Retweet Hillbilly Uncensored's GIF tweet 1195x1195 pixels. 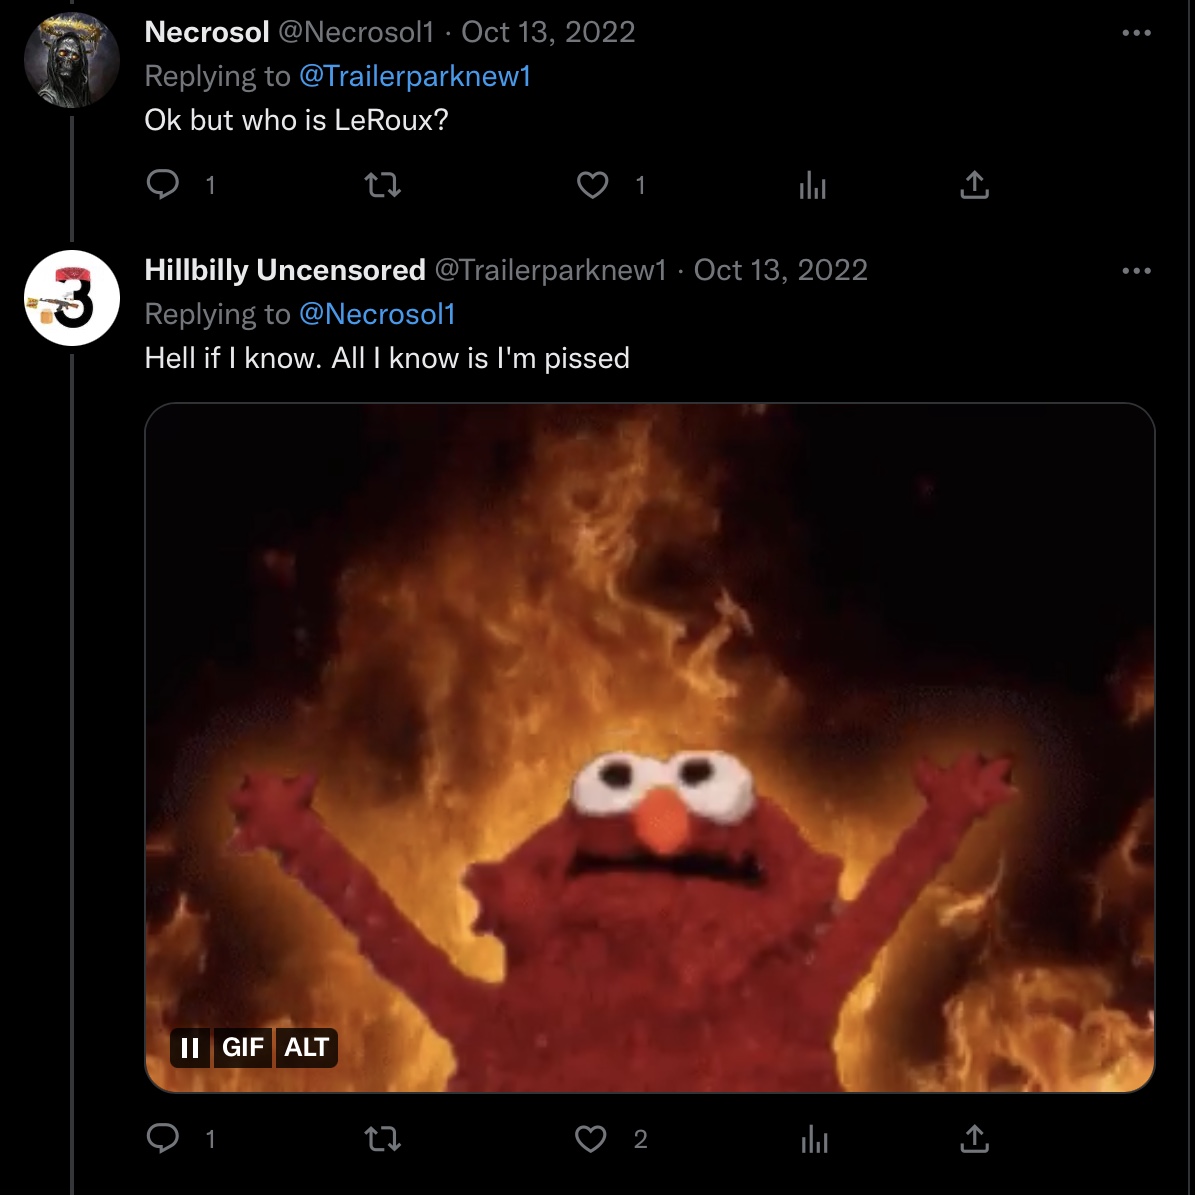382,1138
